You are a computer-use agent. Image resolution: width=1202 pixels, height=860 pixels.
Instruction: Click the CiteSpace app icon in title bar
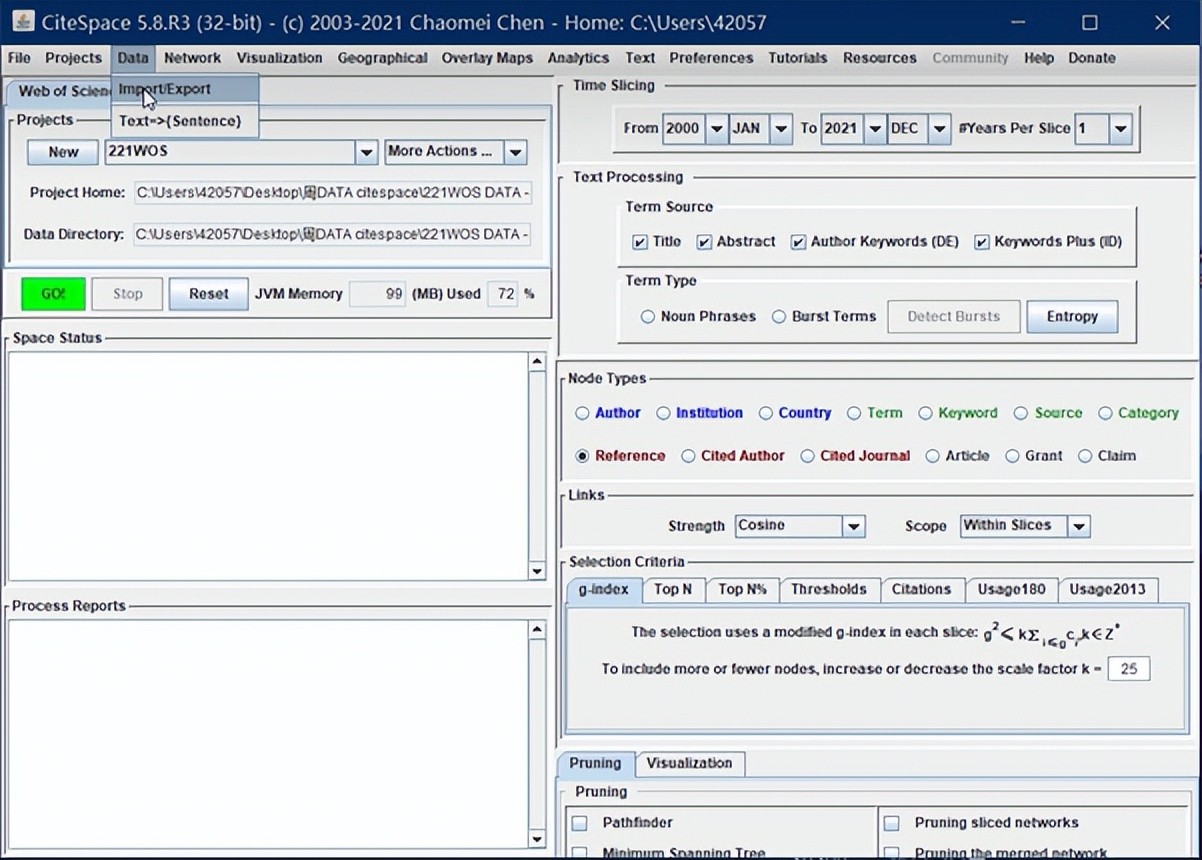[x=22, y=21]
